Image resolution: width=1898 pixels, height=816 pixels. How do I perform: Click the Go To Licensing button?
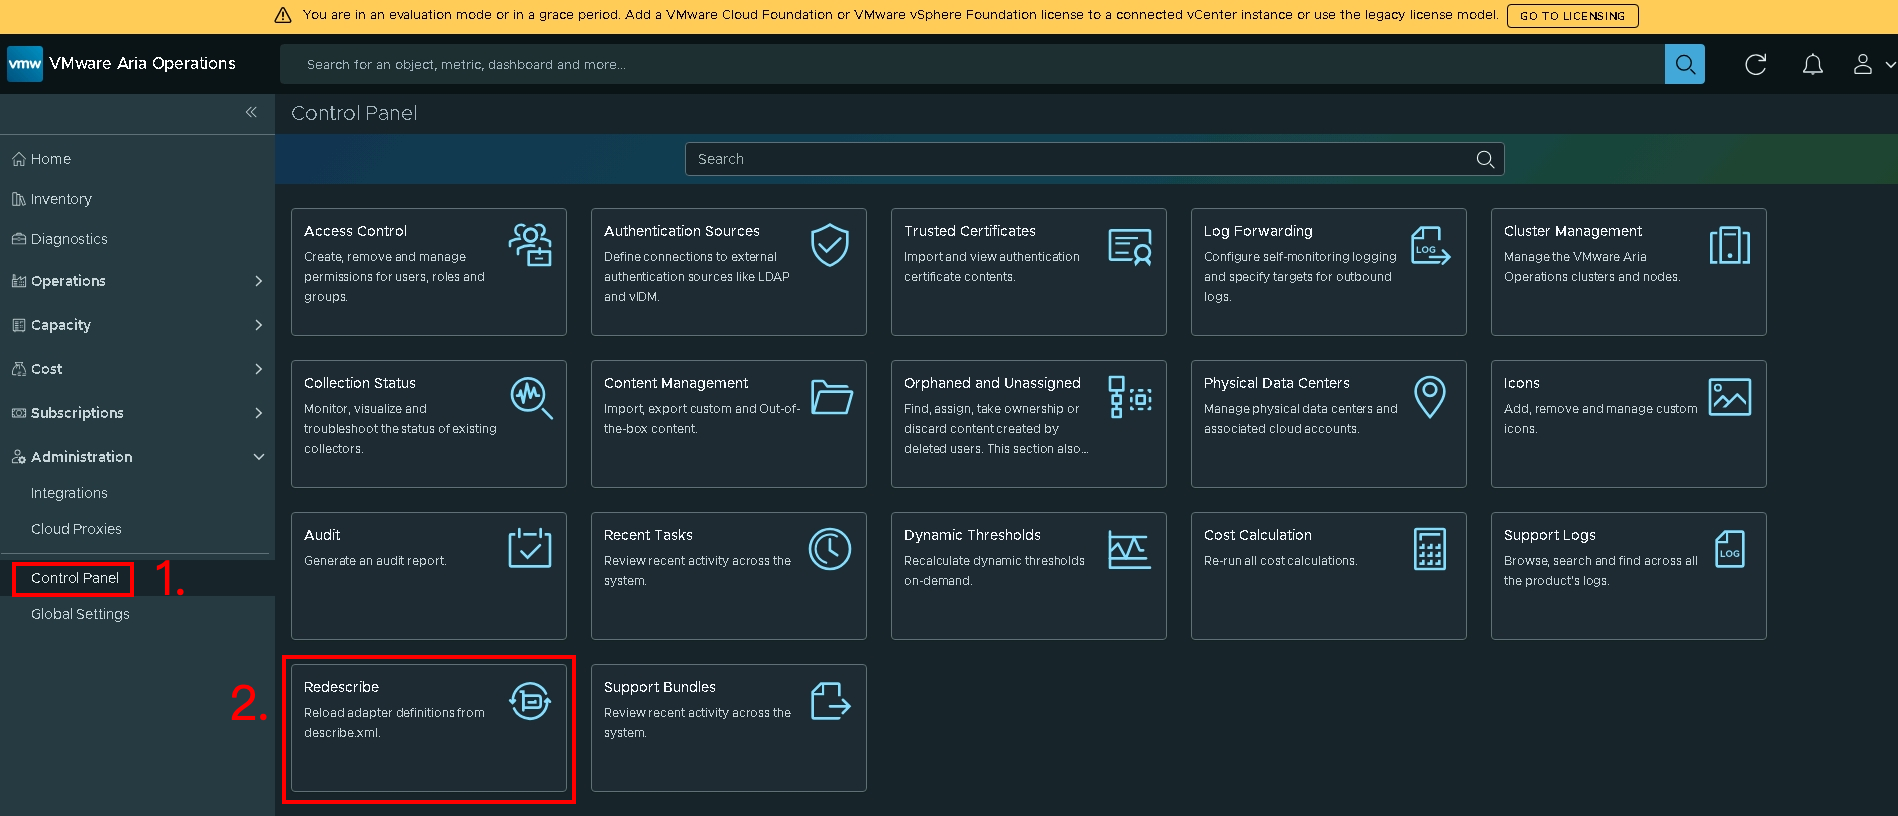(1572, 16)
